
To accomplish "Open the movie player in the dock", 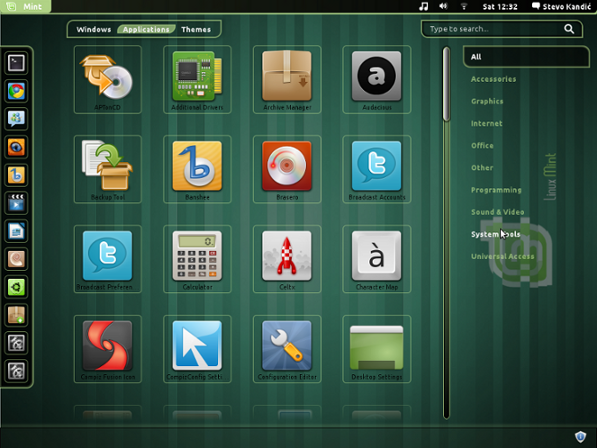I will (16, 203).
